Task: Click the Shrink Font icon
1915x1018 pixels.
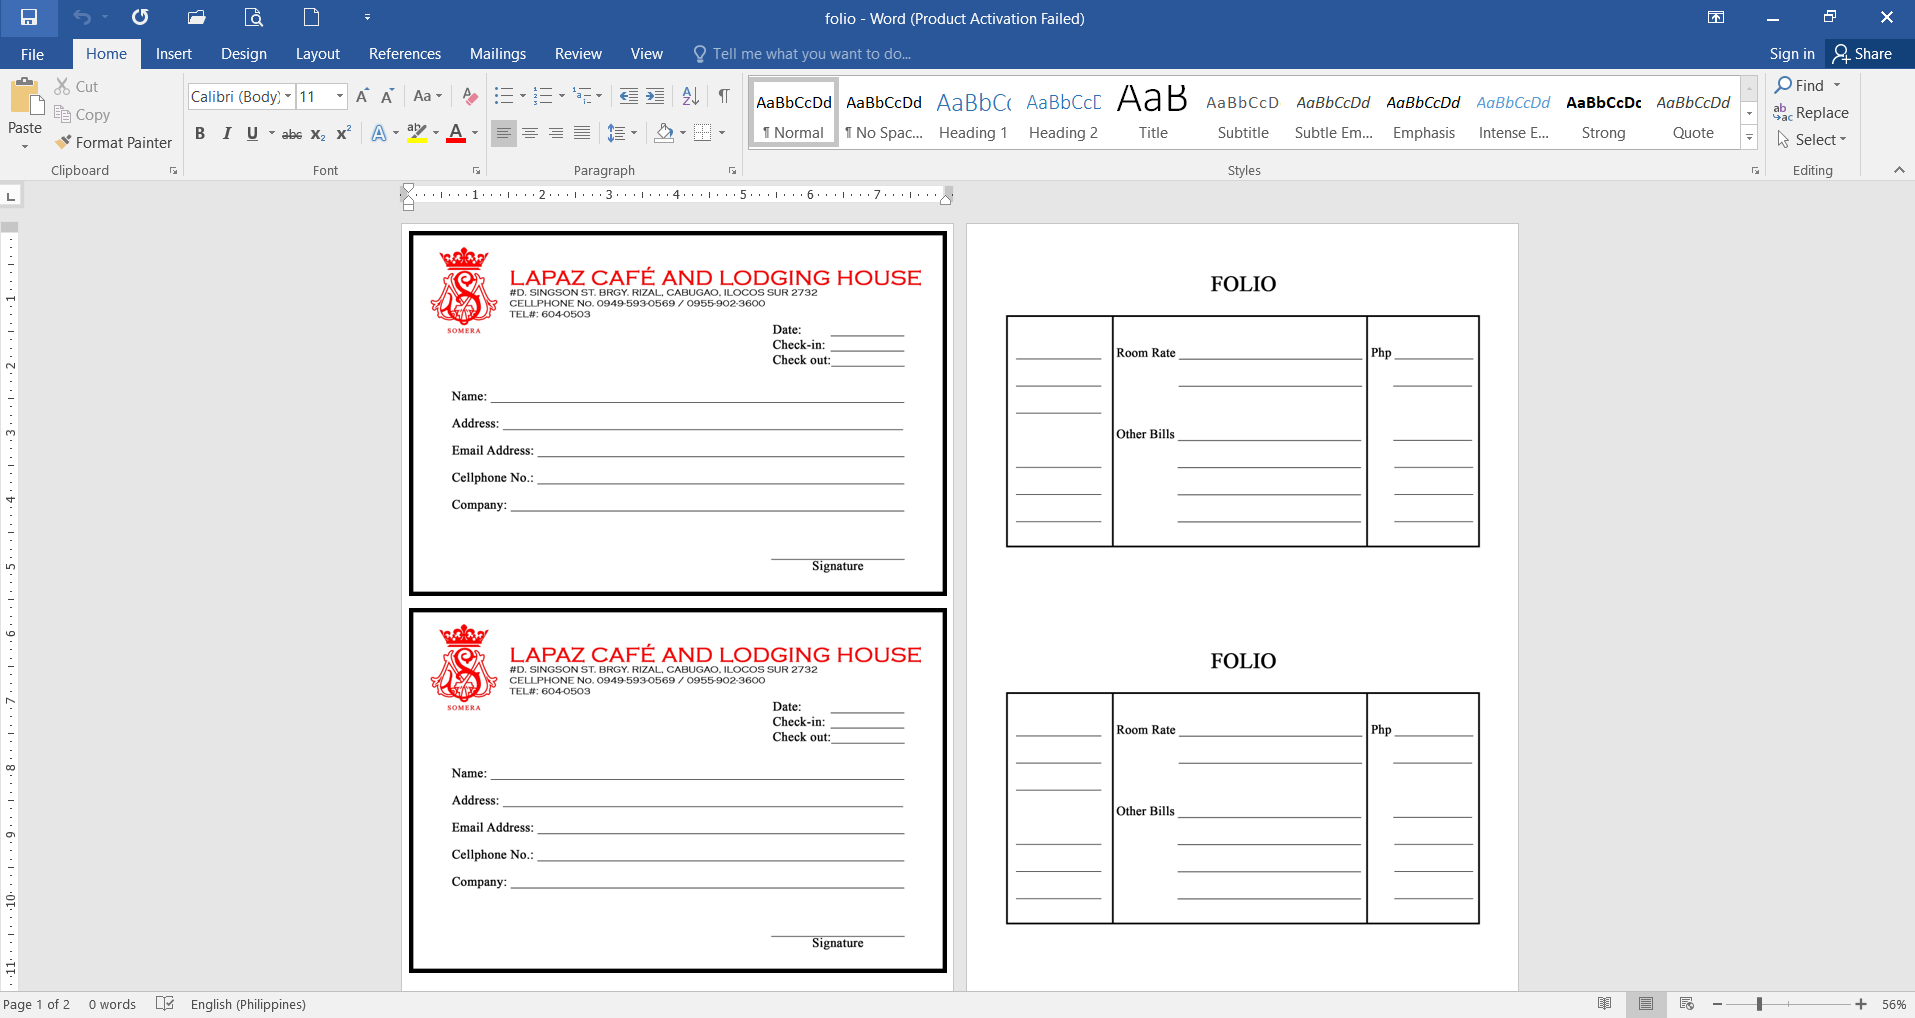Action: [x=387, y=96]
